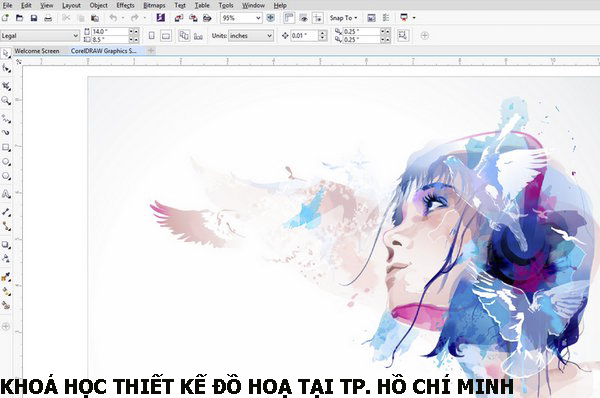This screenshot has width=600, height=398.
Task: Open the Bitmaps menu
Action: coord(154,5)
